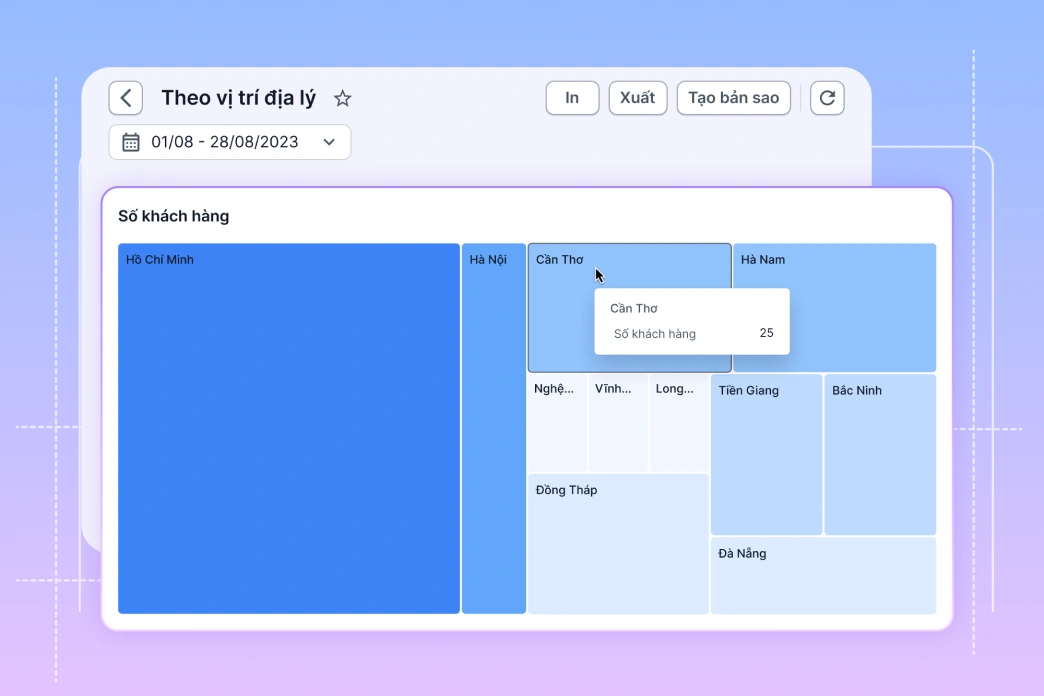Click the Đồng Tháp treemap tile

click(x=618, y=545)
